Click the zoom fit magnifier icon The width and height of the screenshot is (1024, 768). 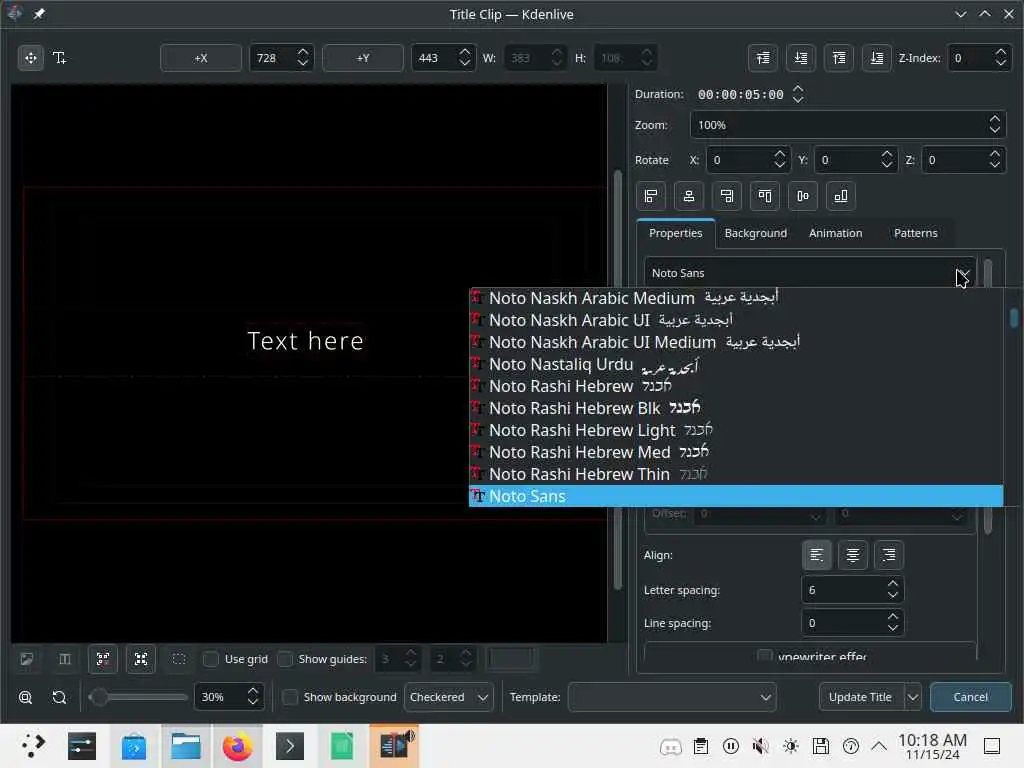25,697
